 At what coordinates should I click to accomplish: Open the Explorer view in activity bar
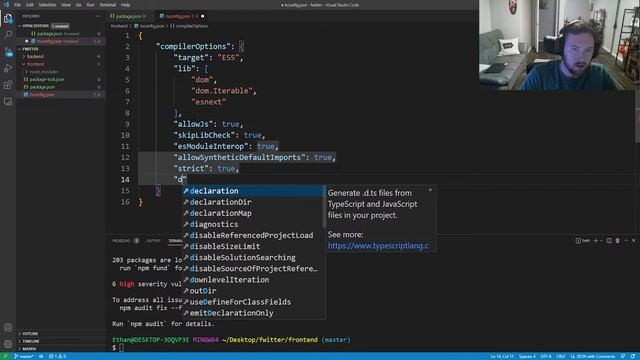coord(8,18)
